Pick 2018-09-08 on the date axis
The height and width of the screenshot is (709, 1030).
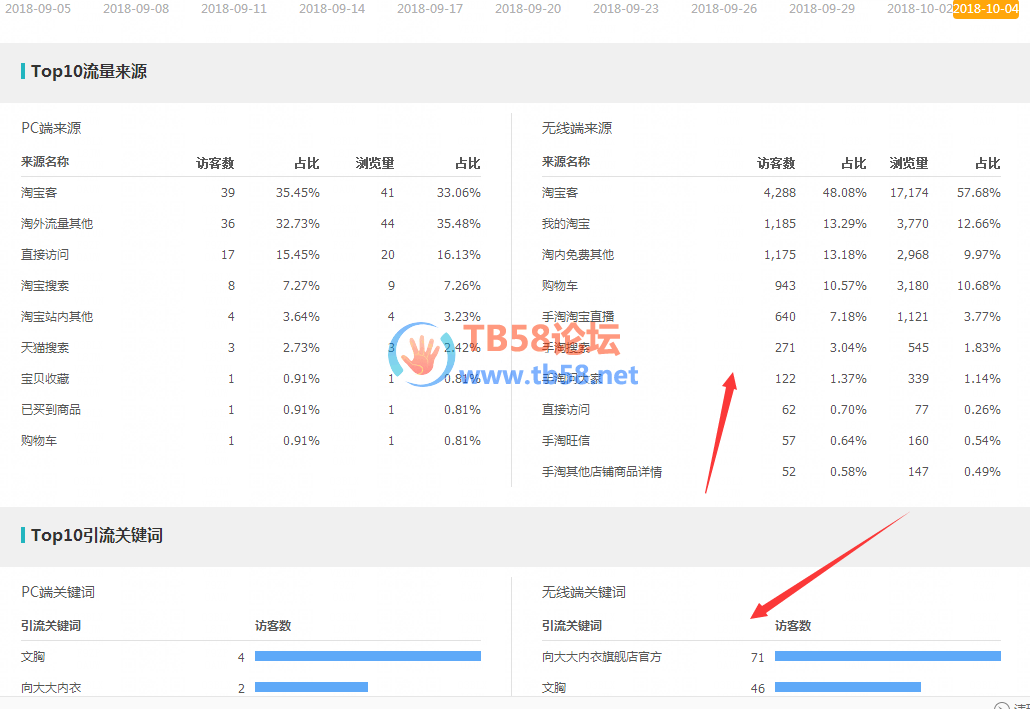click(136, 9)
